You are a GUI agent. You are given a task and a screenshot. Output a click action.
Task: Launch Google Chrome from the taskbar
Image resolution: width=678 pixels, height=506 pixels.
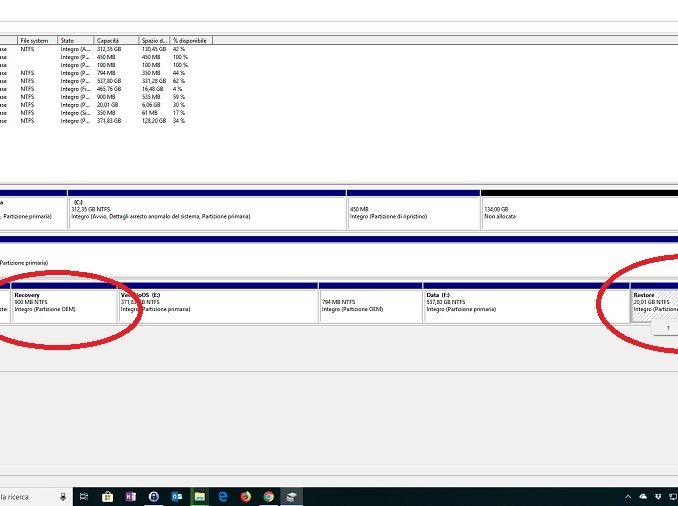point(269,497)
